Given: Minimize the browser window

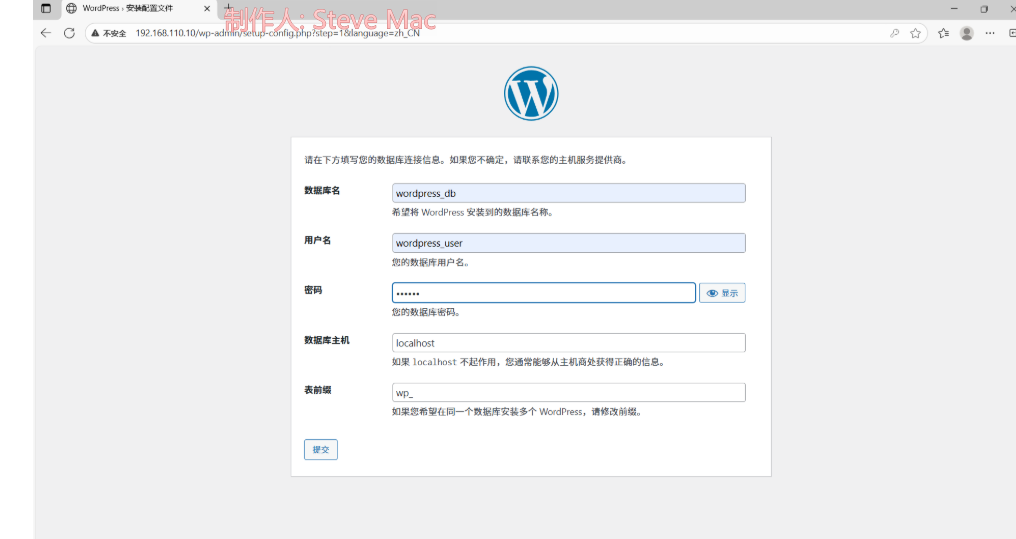Looking at the screenshot, I should [954, 8].
